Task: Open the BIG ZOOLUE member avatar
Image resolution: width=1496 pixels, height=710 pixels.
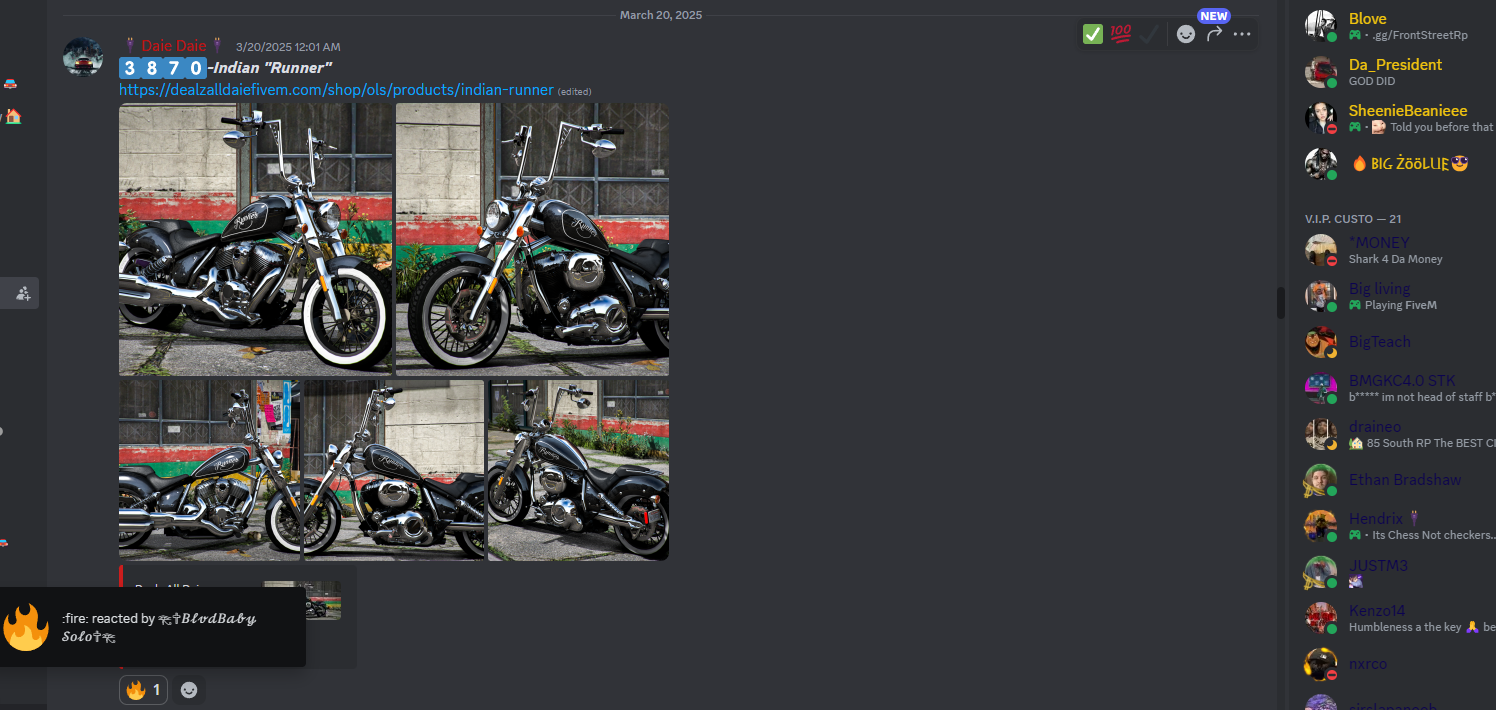Action: point(1321,164)
